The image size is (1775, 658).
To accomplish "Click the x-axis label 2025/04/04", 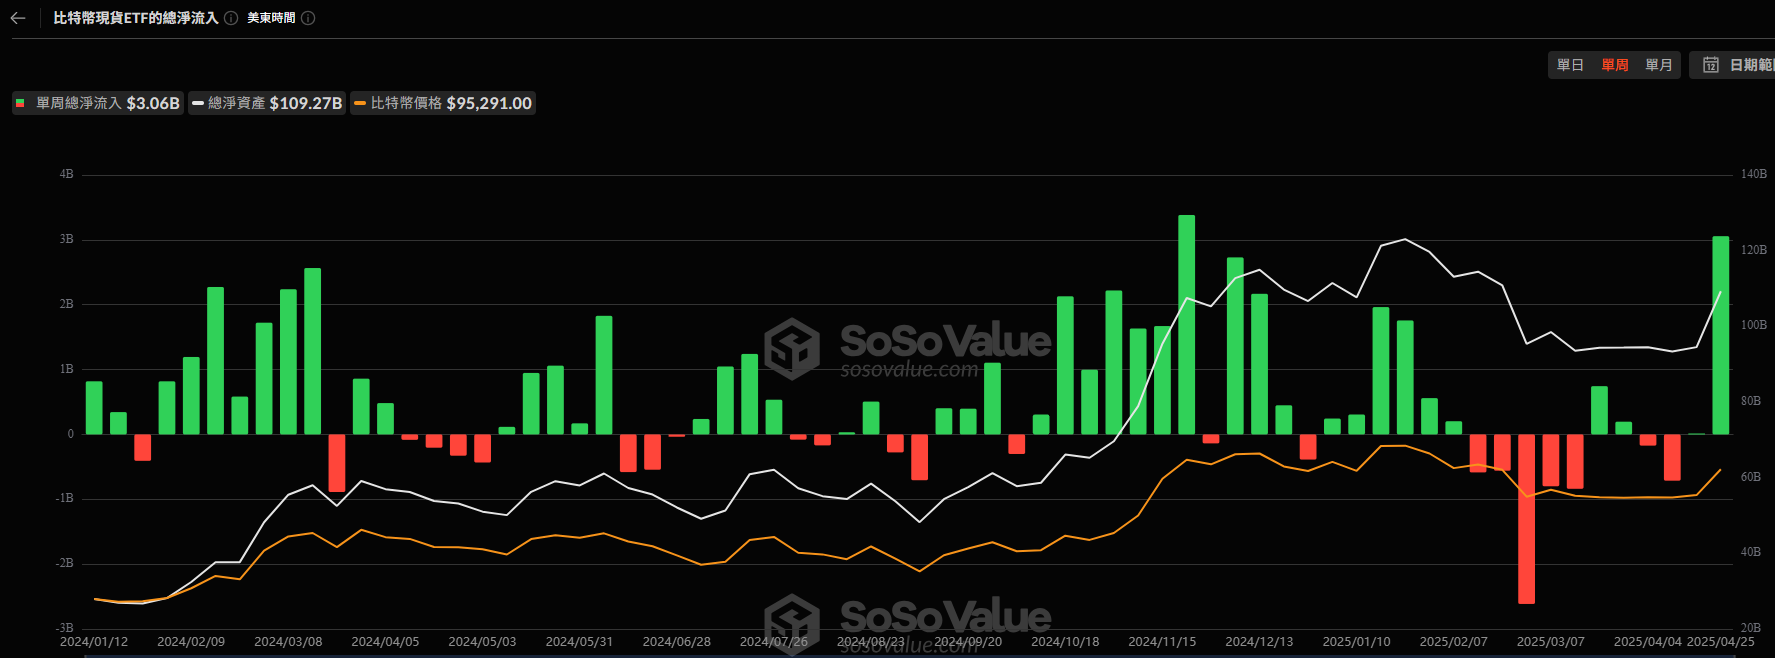I will 1647,642.
